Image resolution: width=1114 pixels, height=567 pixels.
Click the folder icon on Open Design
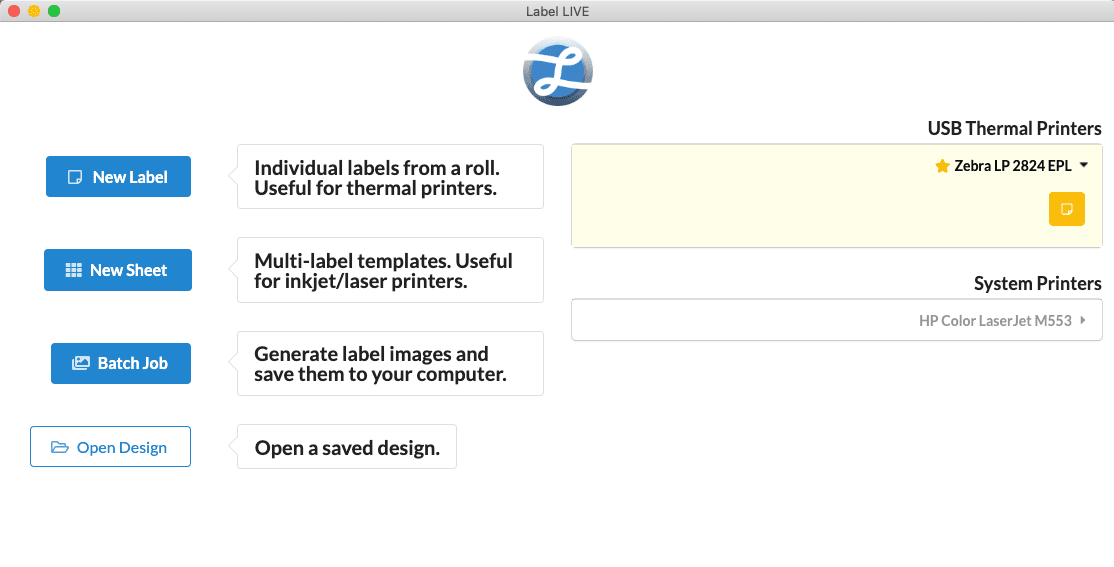tap(60, 447)
